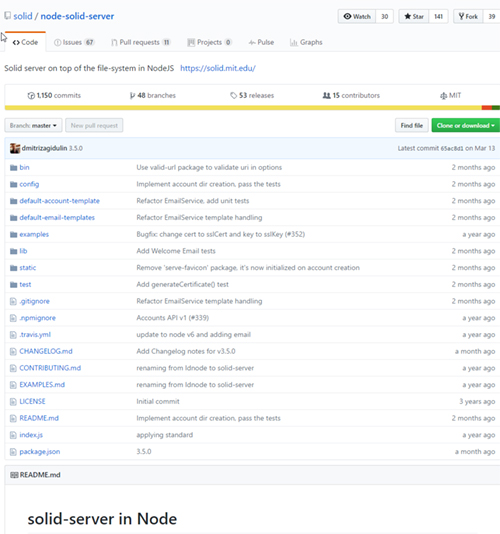Click the repository book icon beside solid

click(7, 16)
